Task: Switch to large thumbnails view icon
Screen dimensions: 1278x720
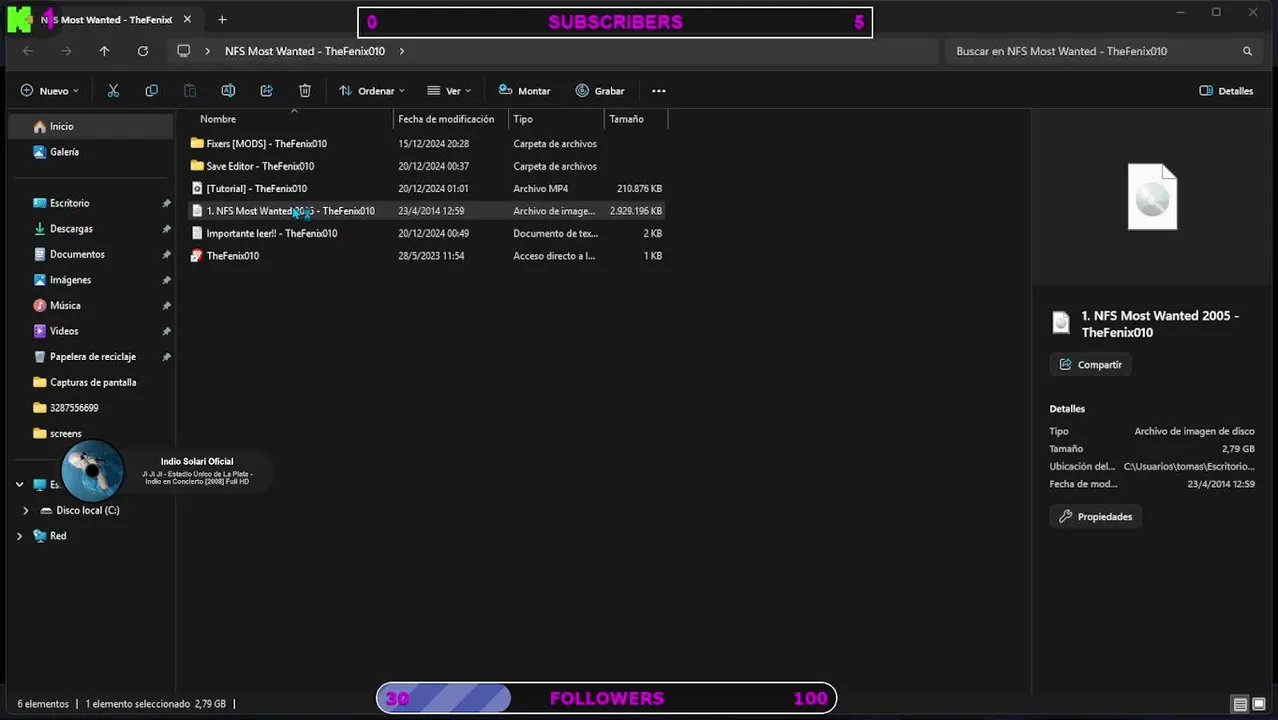Action: (1258, 704)
